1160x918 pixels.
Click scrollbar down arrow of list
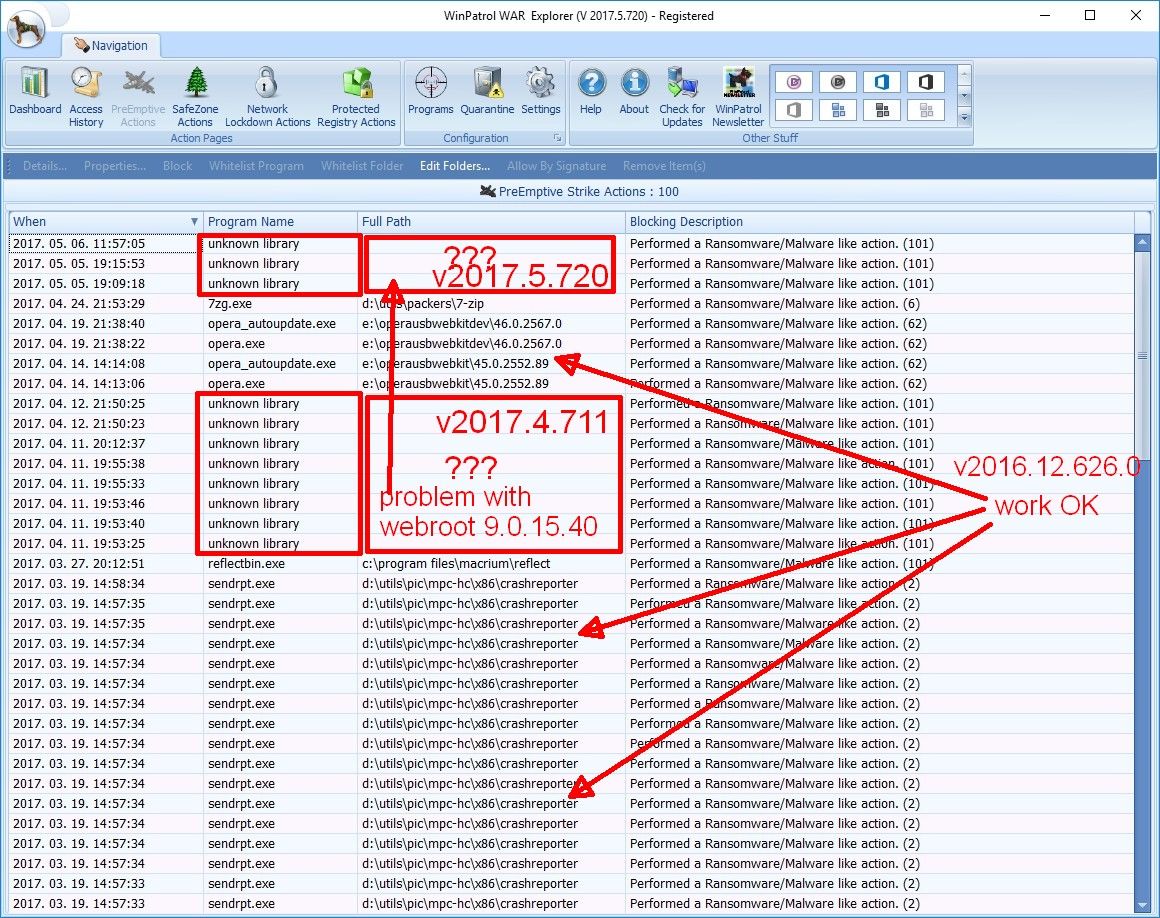click(1142, 905)
